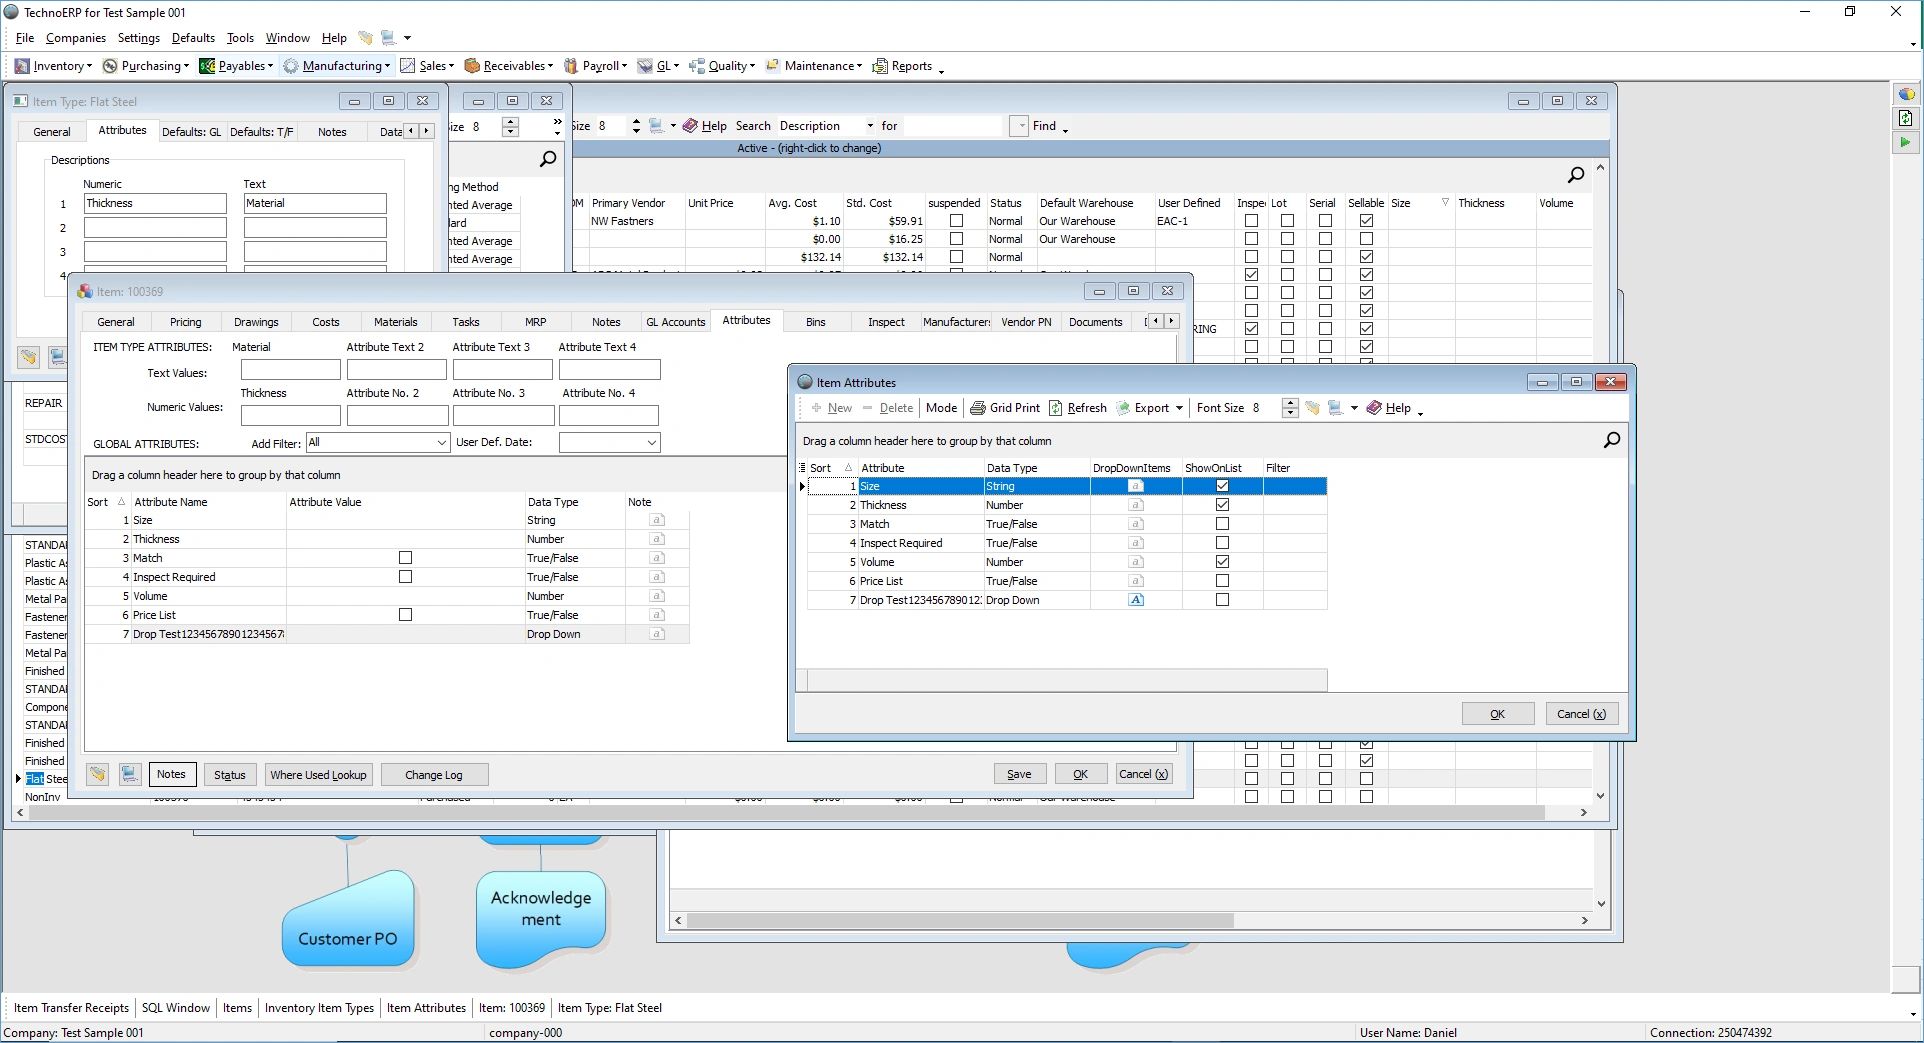The width and height of the screenshot is (1924, 1043).
Task: Click the search magnifier in Item Type window
Action: click(x=548, y=159)
